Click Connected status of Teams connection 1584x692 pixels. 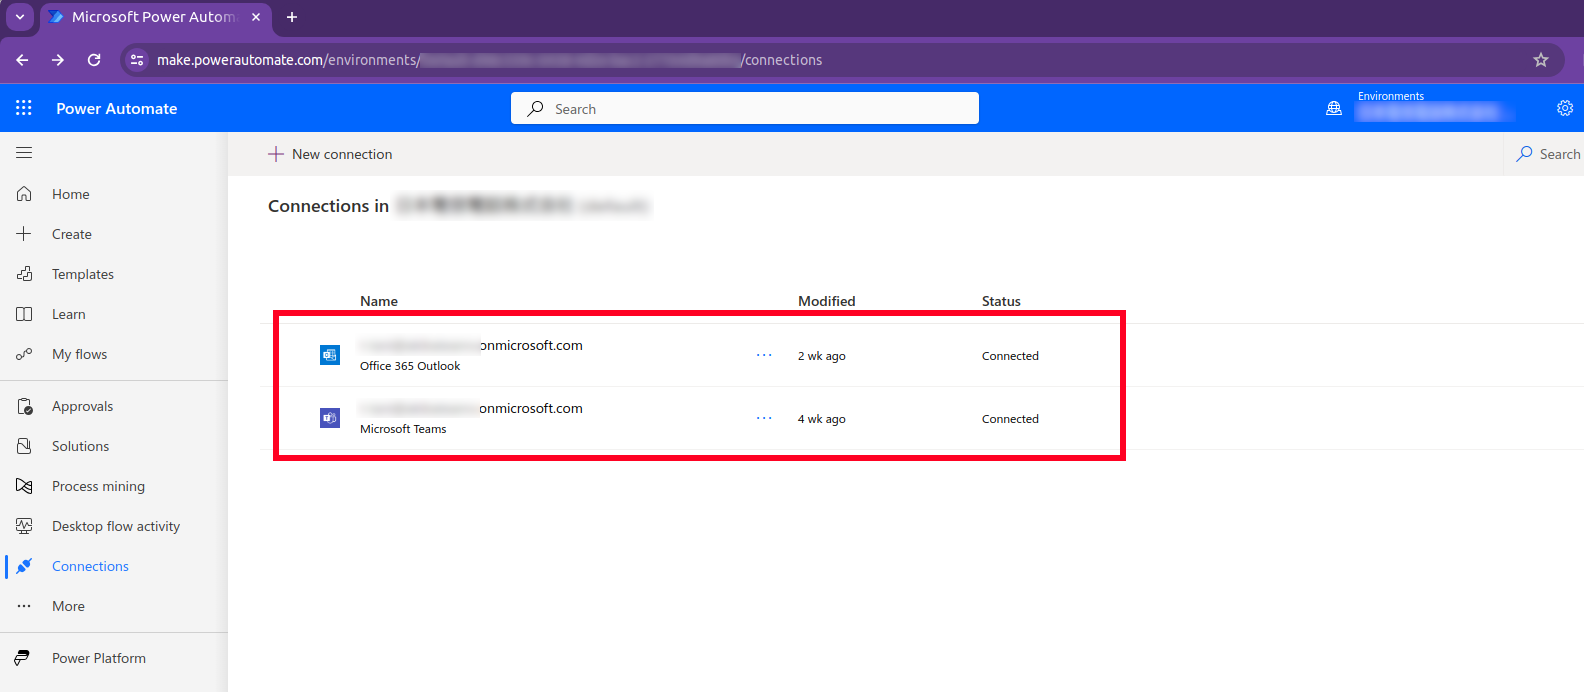tap(1010, 419)
